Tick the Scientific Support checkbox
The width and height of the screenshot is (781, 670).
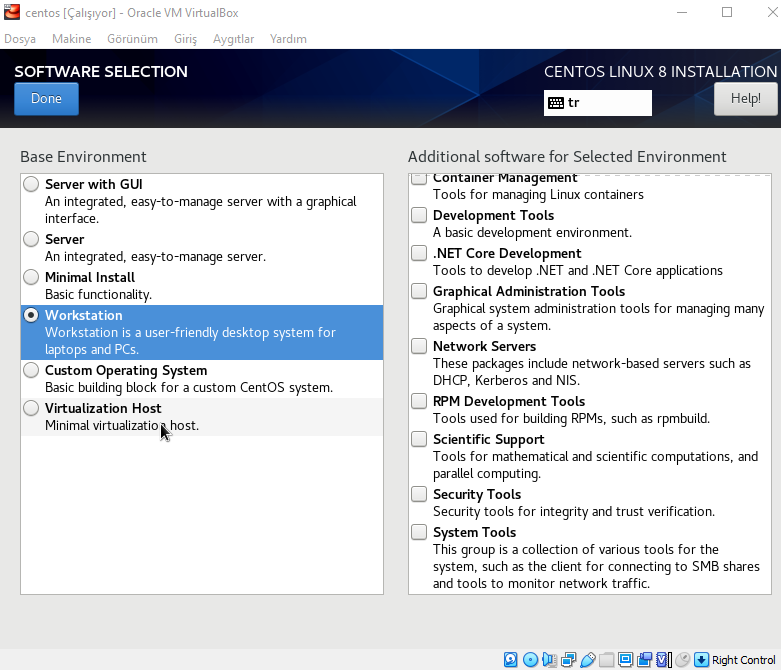point(419,439)
